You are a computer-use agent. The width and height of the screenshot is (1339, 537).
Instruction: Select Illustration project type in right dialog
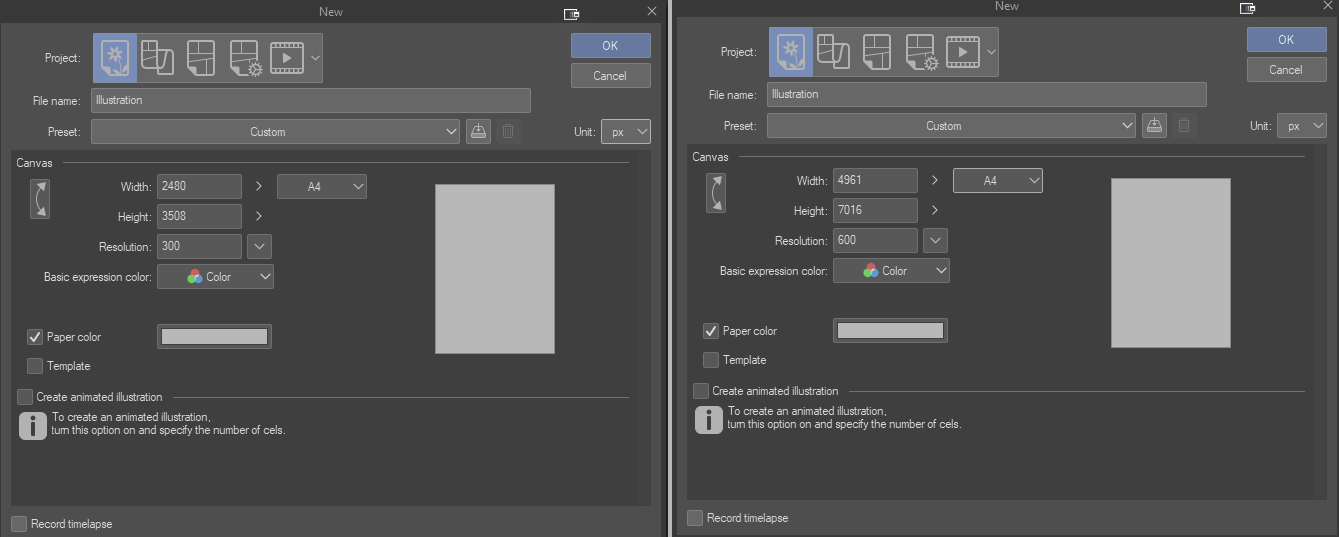pos(791,52)
